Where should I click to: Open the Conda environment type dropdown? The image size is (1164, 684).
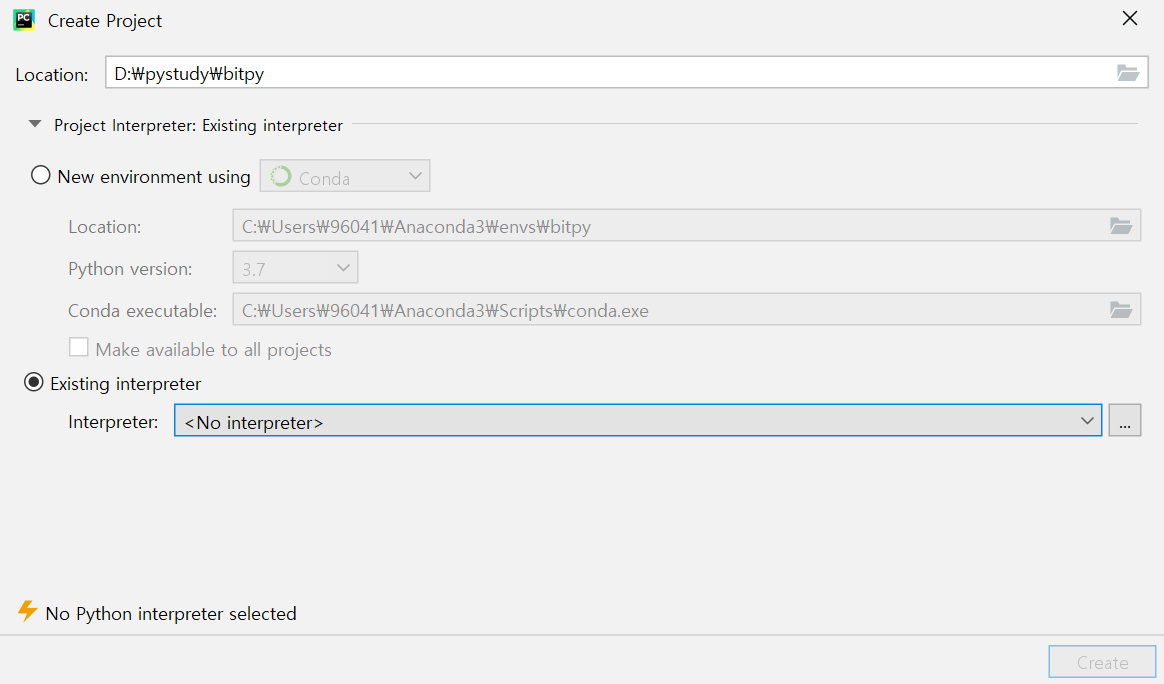click(x=344, y=176)
